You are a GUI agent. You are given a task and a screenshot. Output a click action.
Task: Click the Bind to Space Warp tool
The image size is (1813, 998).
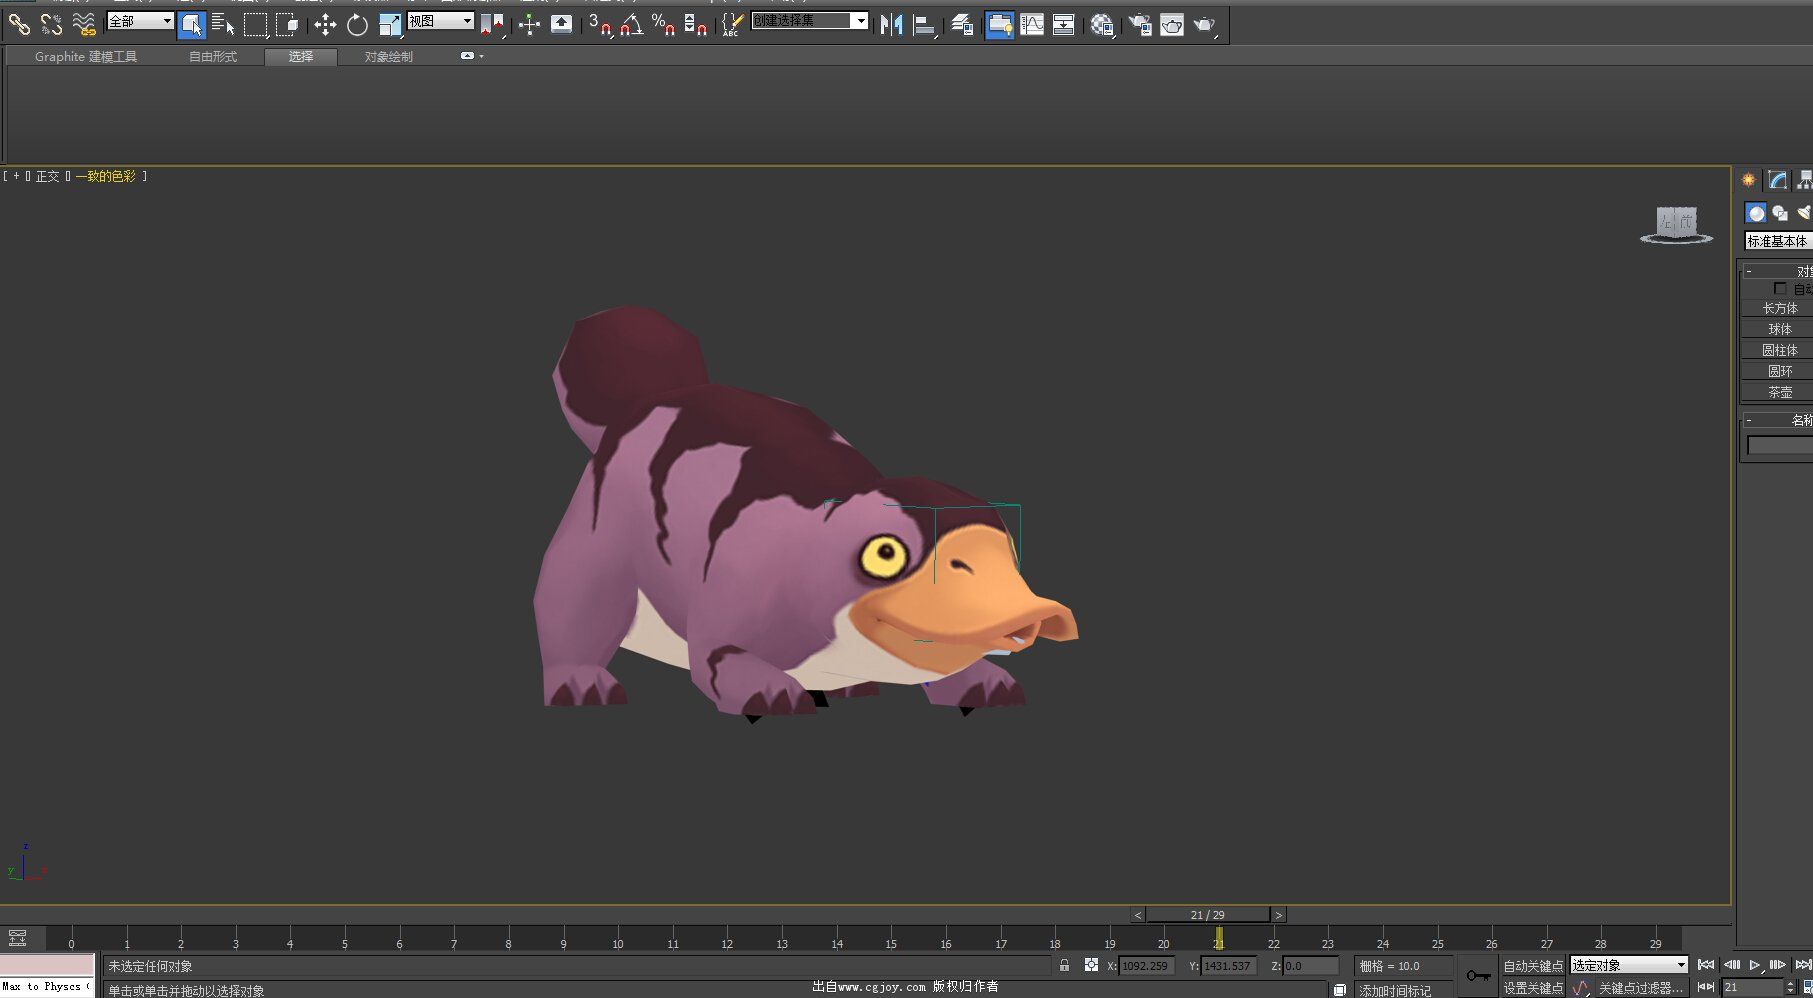84,24
